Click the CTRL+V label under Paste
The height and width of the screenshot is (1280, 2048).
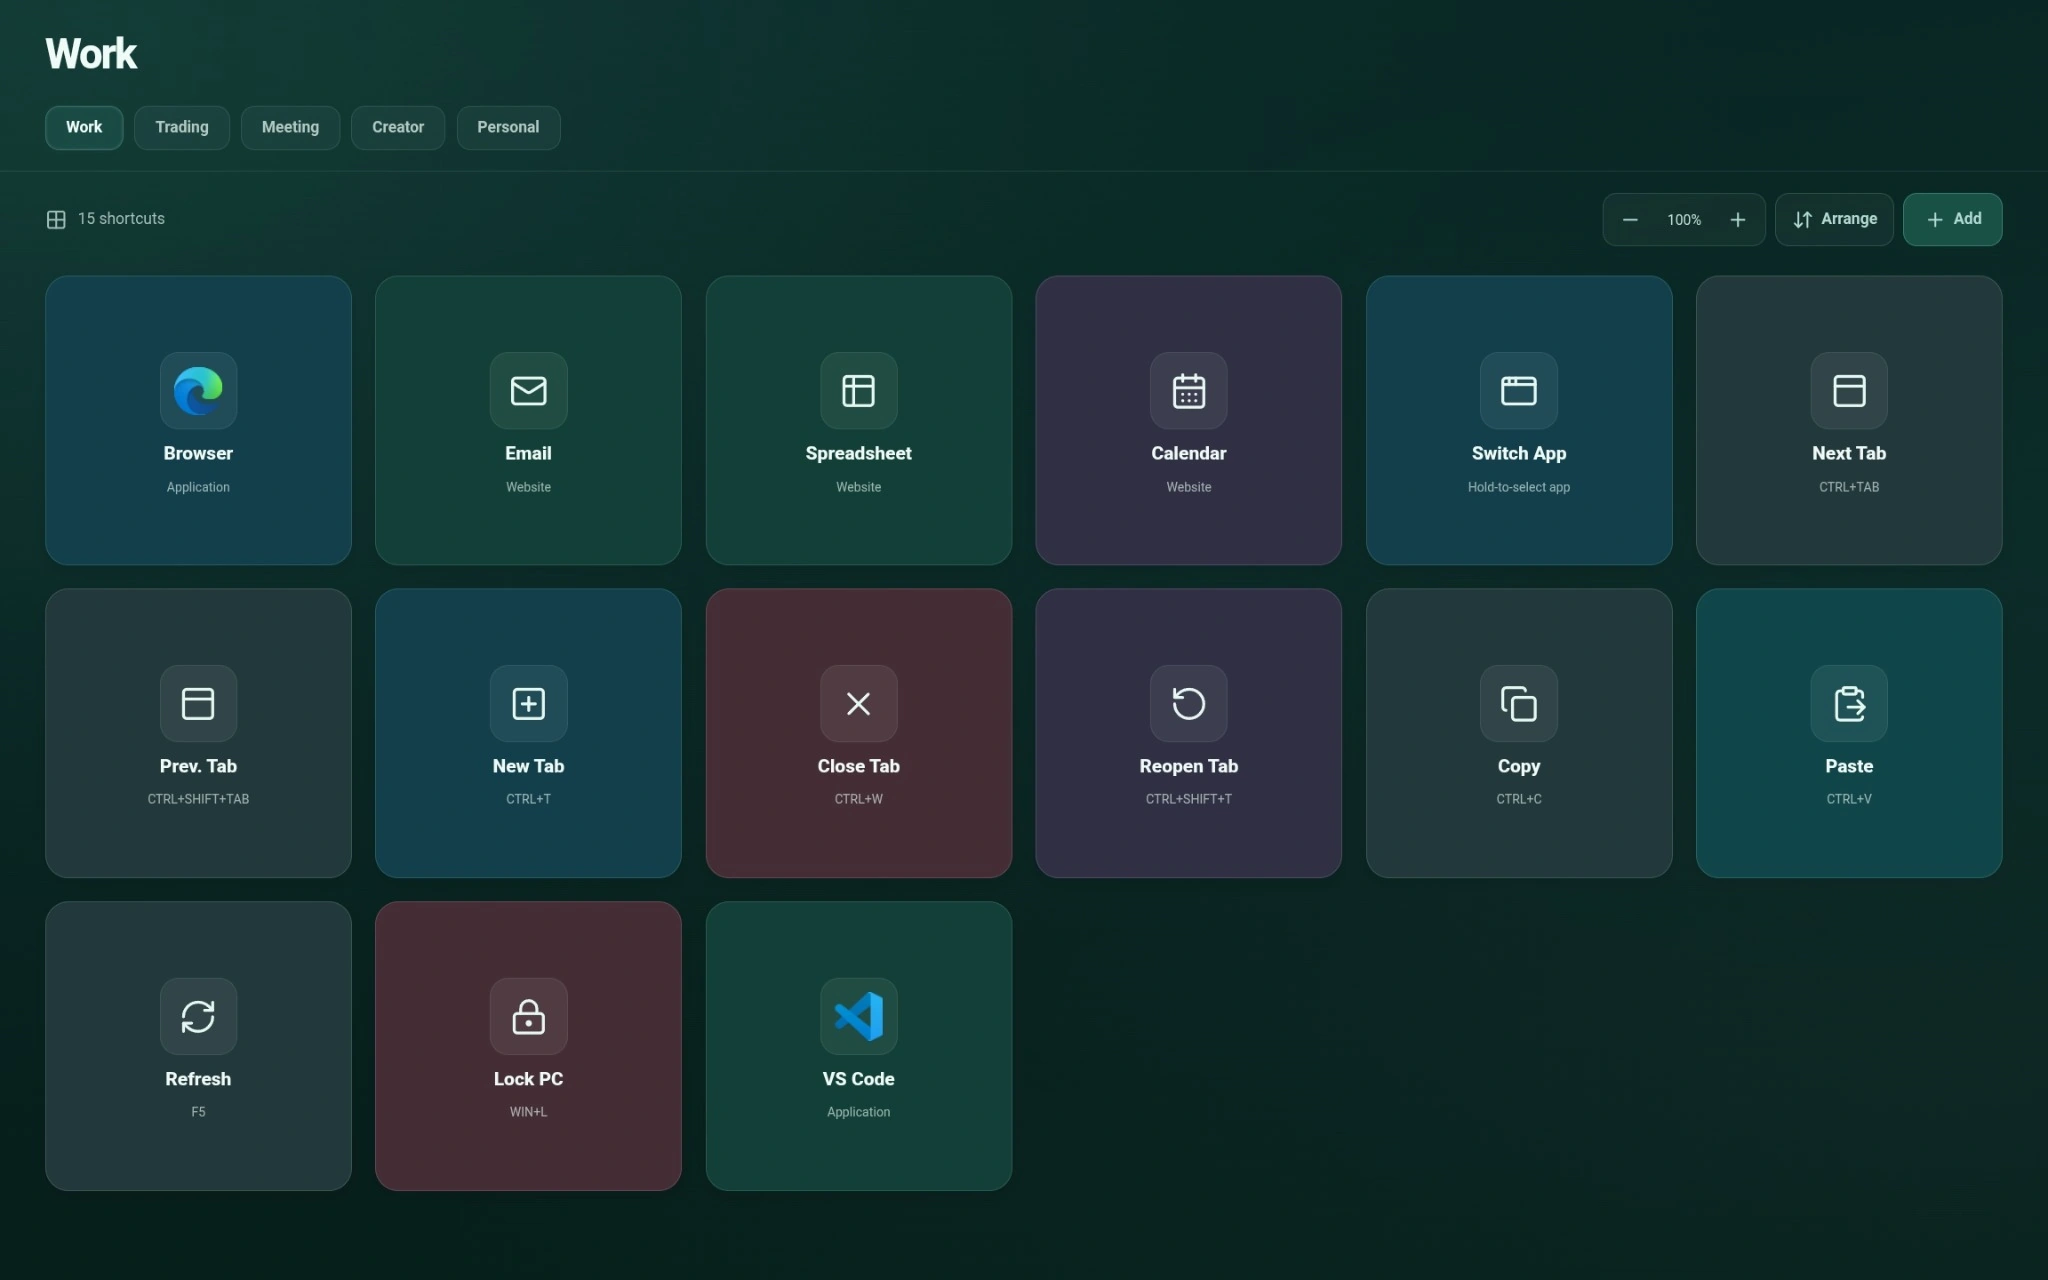[1849, 799]
